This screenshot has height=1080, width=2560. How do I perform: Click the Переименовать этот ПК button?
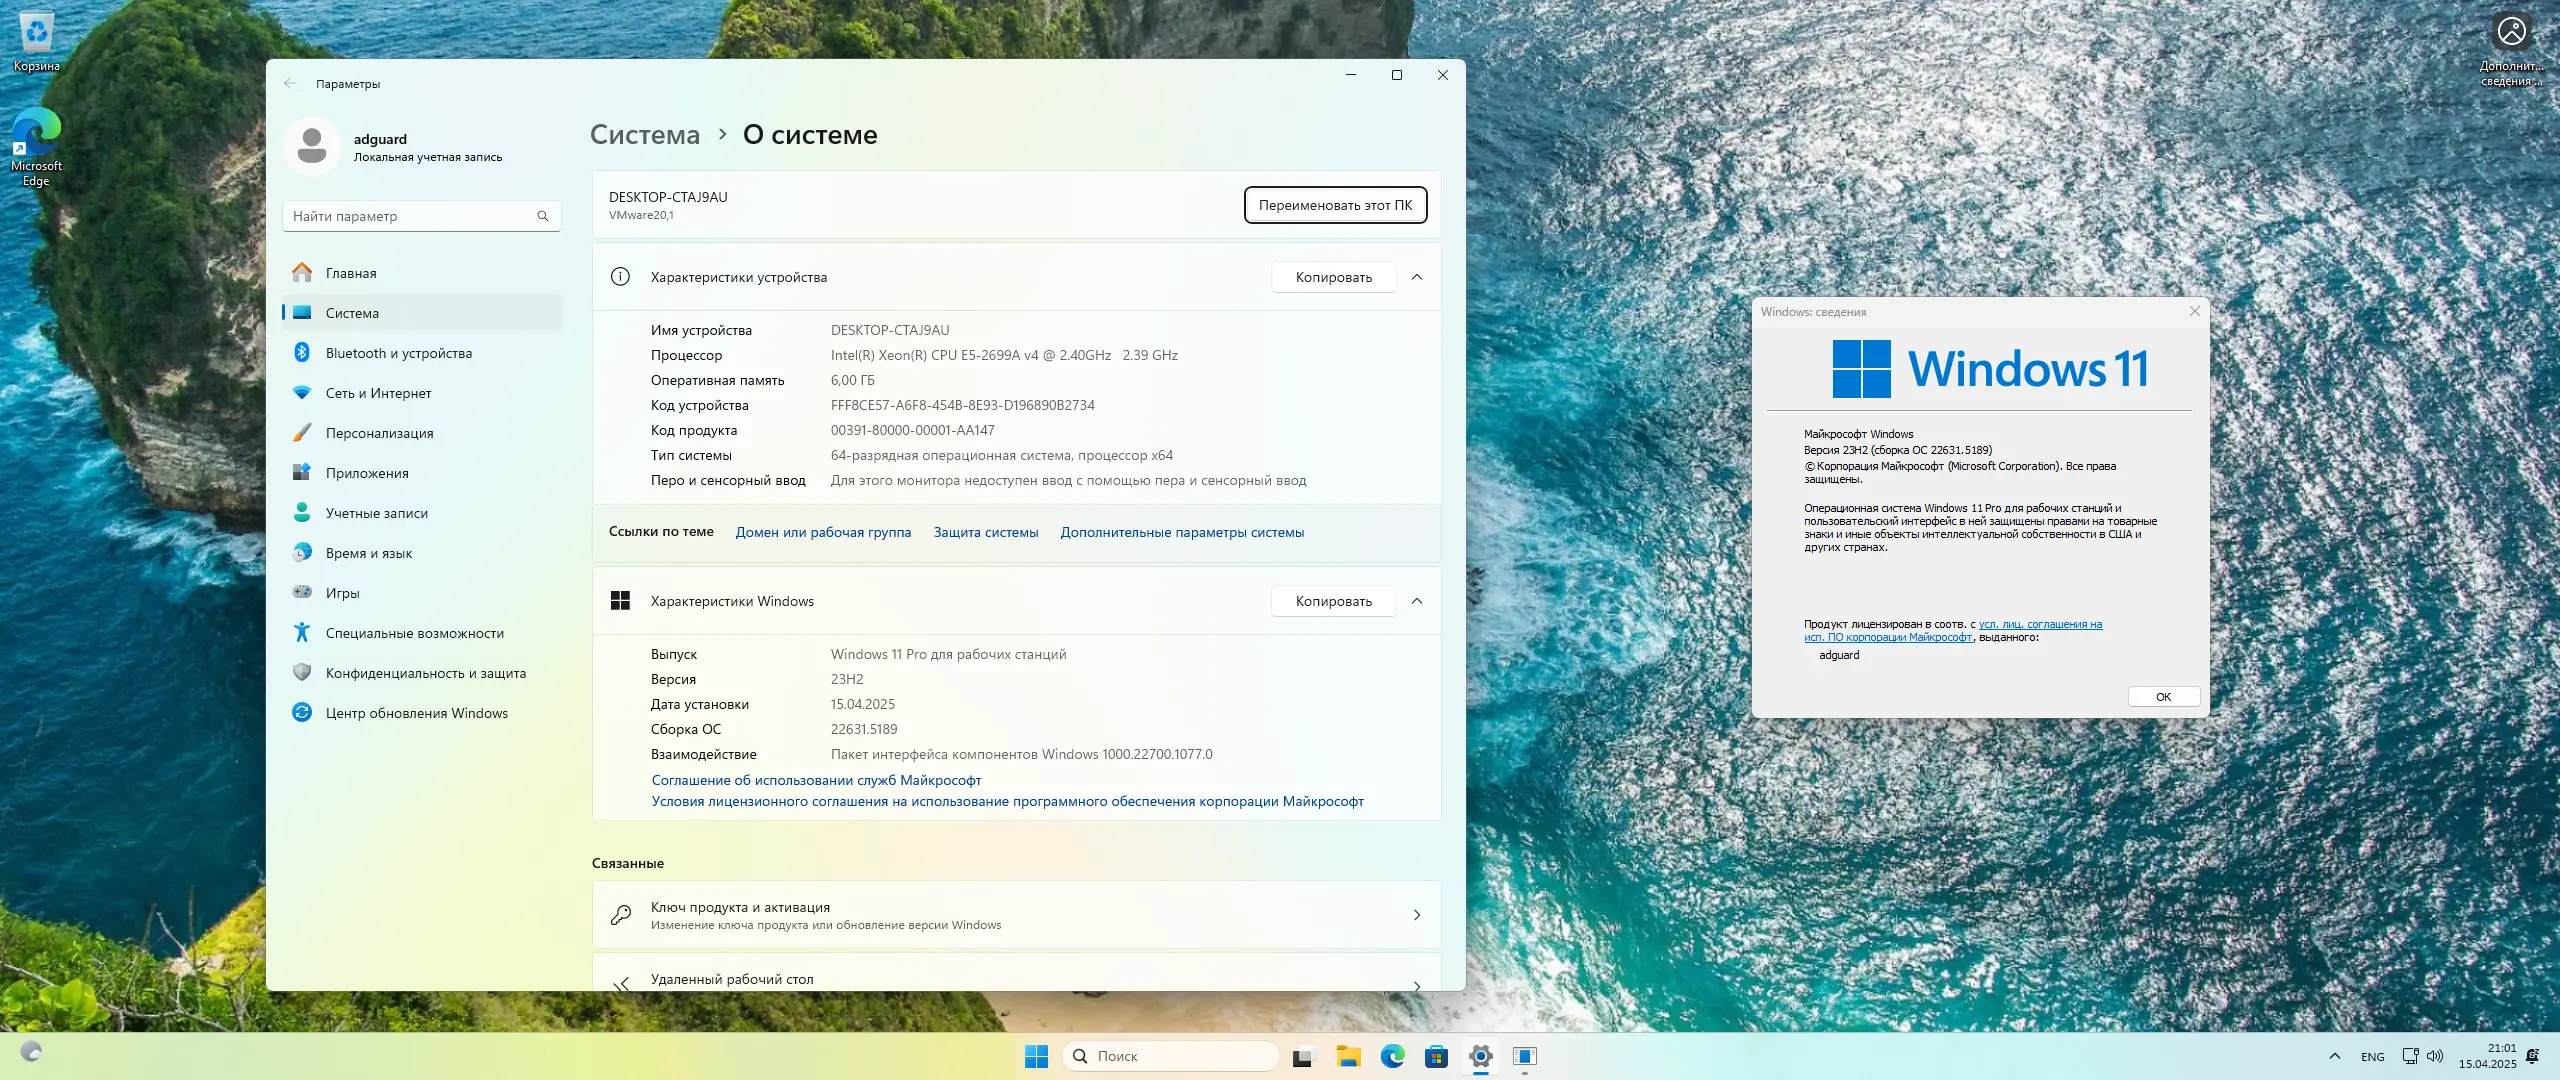[1335, 205]
